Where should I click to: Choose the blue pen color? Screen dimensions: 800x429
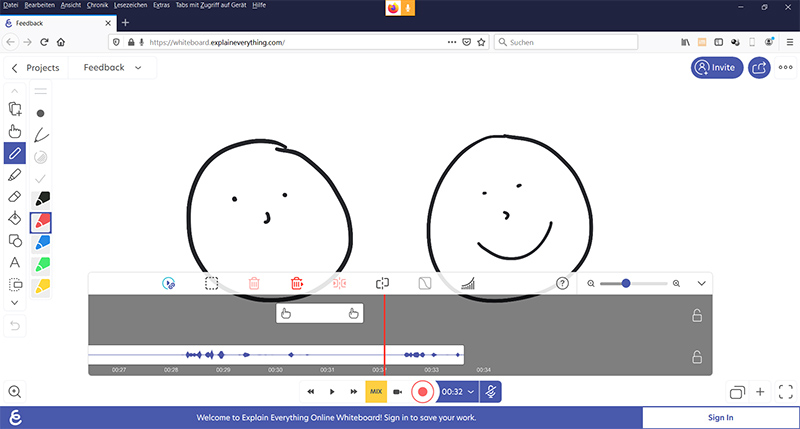pos(41,243)
